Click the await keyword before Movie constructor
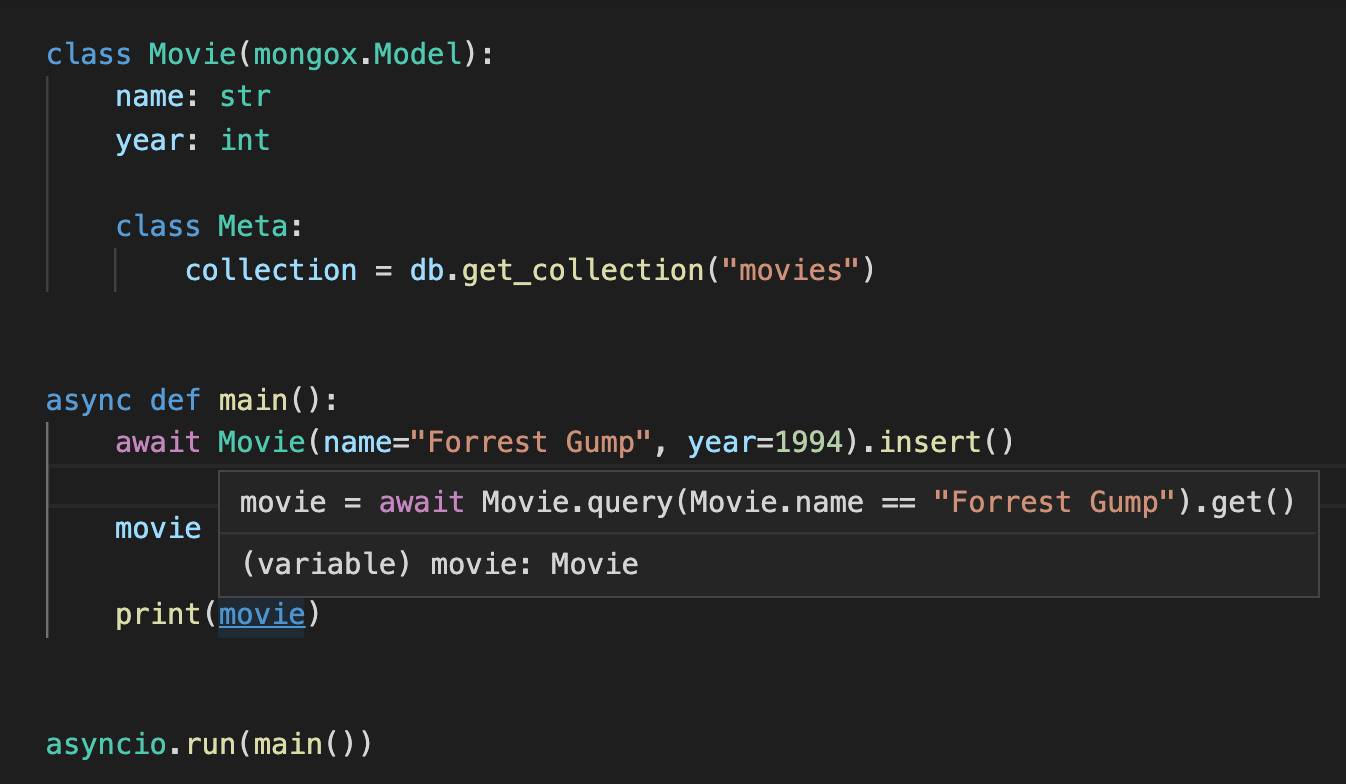Image resolution: width=1346 pixels, height=784 pixels. pyautogui.click(x=158, y=442)
